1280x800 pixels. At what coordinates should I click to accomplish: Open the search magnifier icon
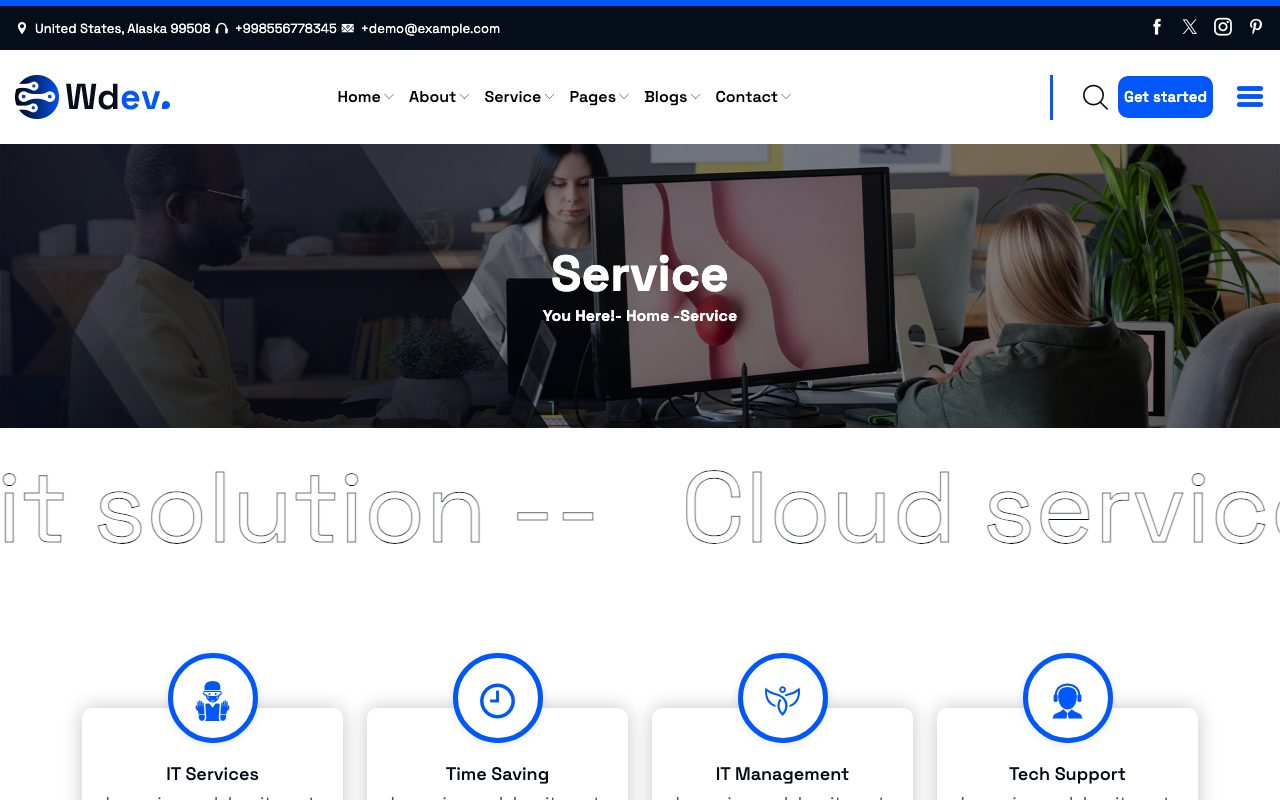click(x=1095, y=97)
